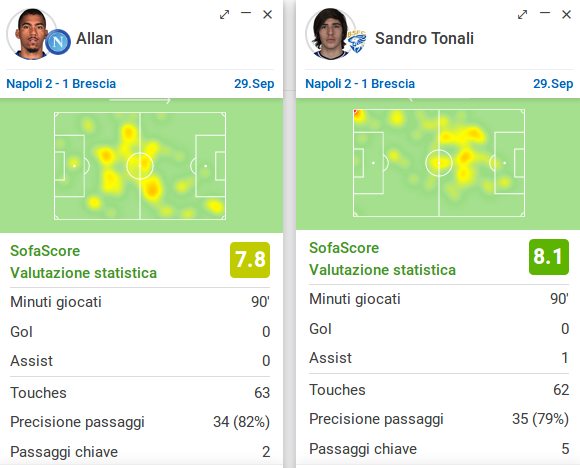Minimize Sandro Tonali's player panel
Image resolution: width=580 pixels, height=468 pixels.
point(545,13)
